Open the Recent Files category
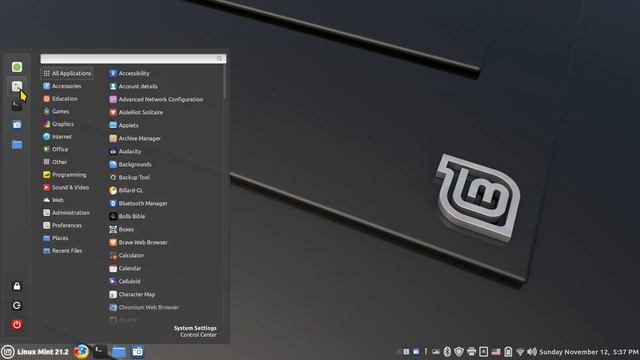The image size is (640, 360). tap(63, 251)
